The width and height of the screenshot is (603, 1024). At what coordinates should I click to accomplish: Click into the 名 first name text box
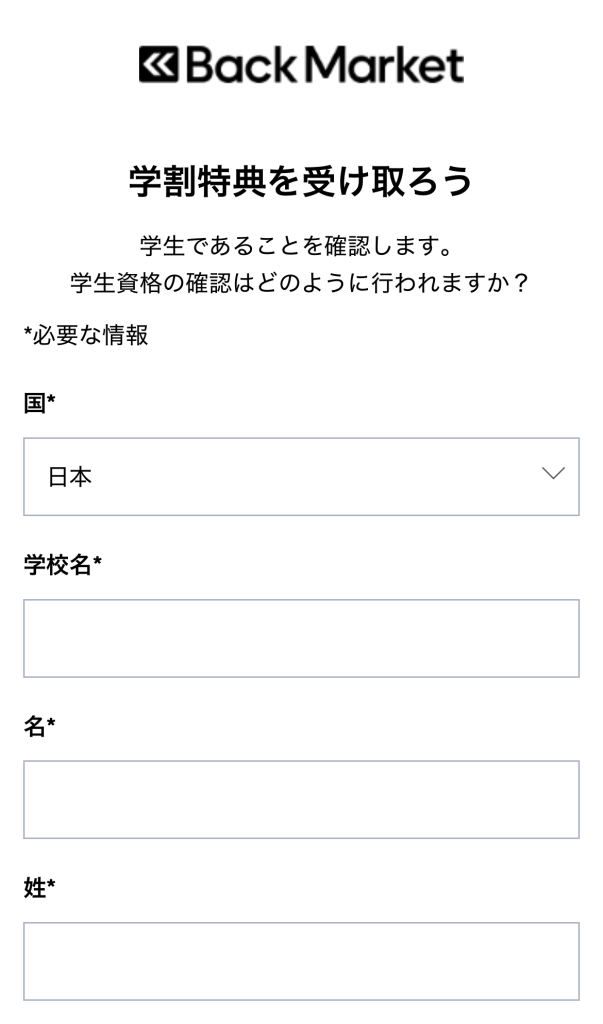pos(300,799)
